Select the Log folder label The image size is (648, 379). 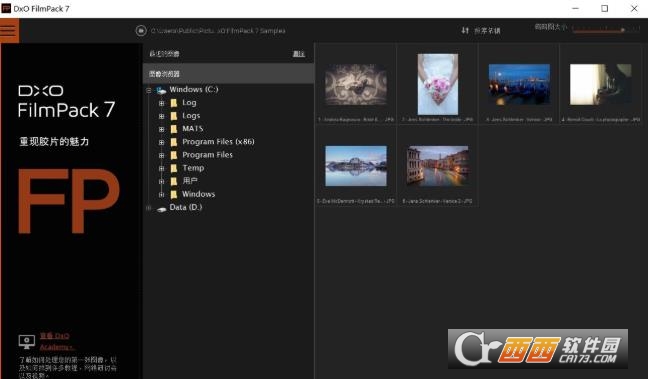(189, 102)
